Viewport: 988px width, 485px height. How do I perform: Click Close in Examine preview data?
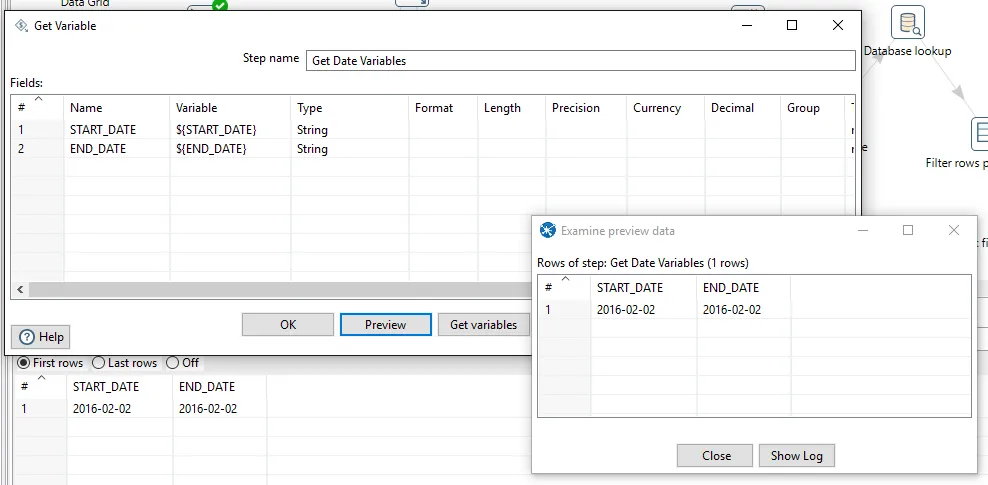click(x=715, y=455)
